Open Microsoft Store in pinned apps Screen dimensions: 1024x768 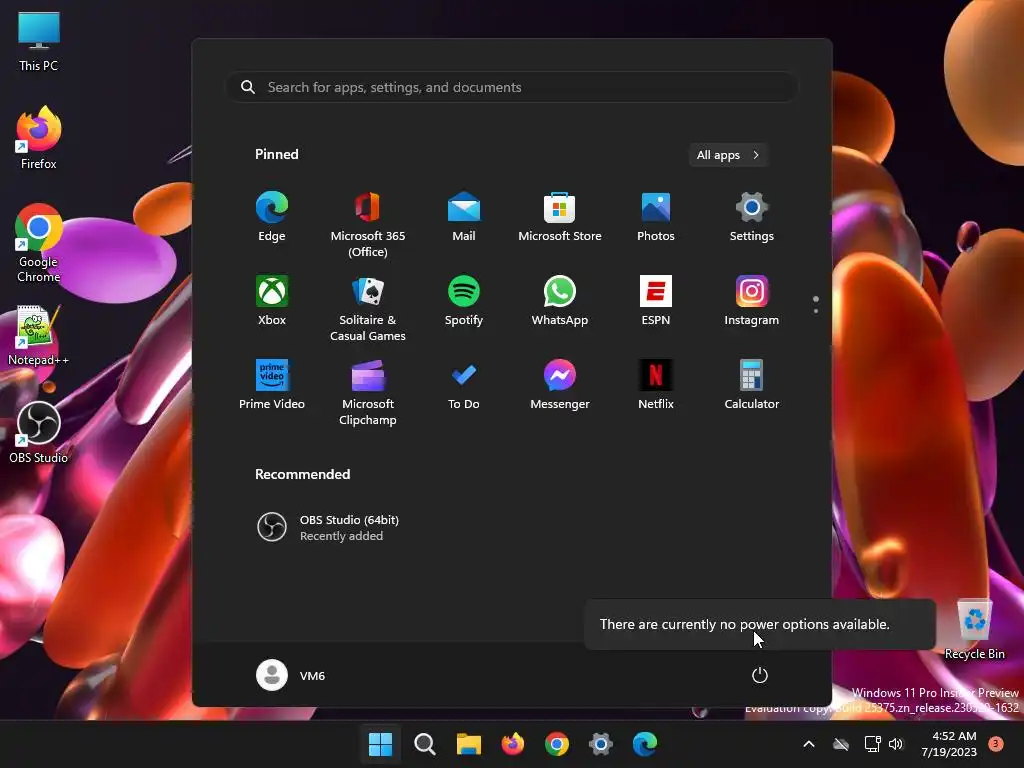[560, 217]
